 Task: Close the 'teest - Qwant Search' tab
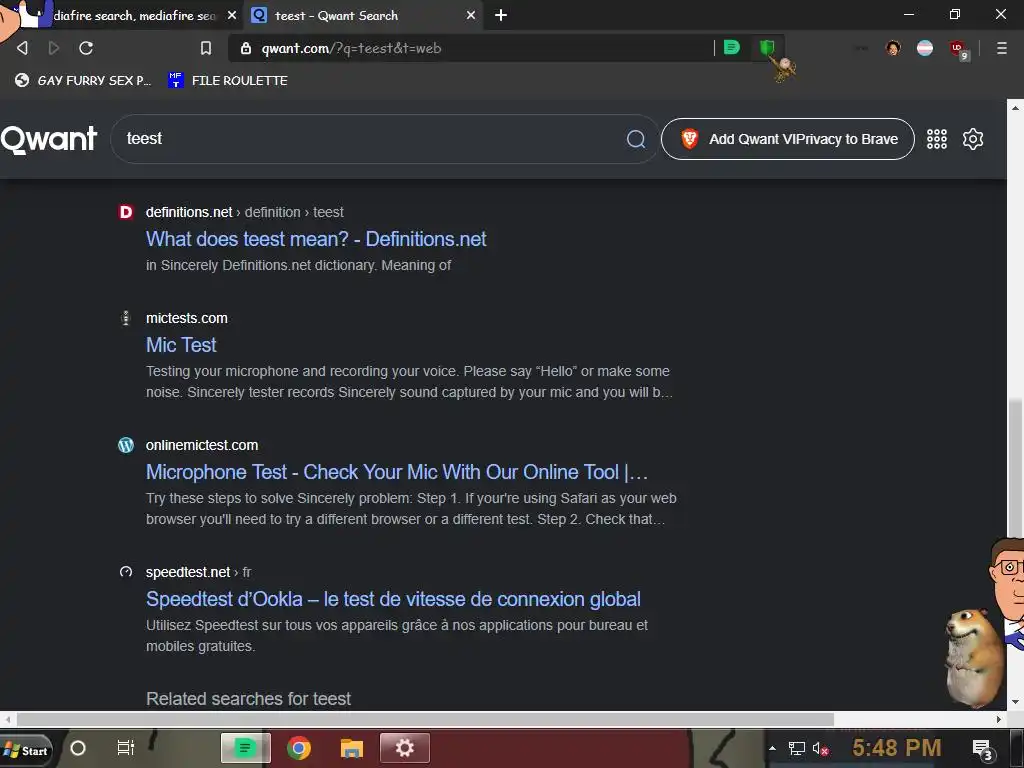(471, 15)
